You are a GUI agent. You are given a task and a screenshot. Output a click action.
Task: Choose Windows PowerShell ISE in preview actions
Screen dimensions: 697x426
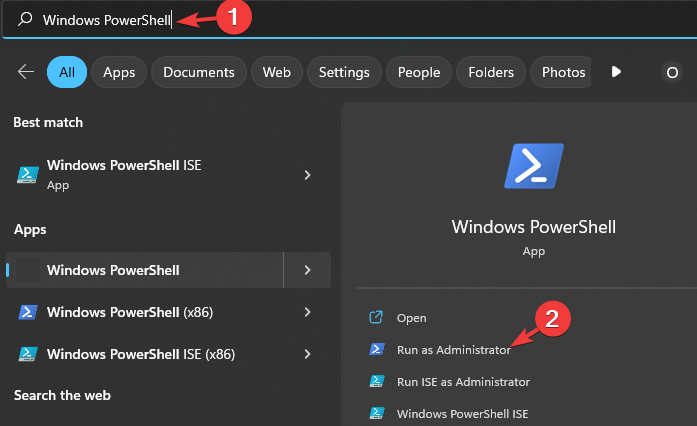(462, 414)
